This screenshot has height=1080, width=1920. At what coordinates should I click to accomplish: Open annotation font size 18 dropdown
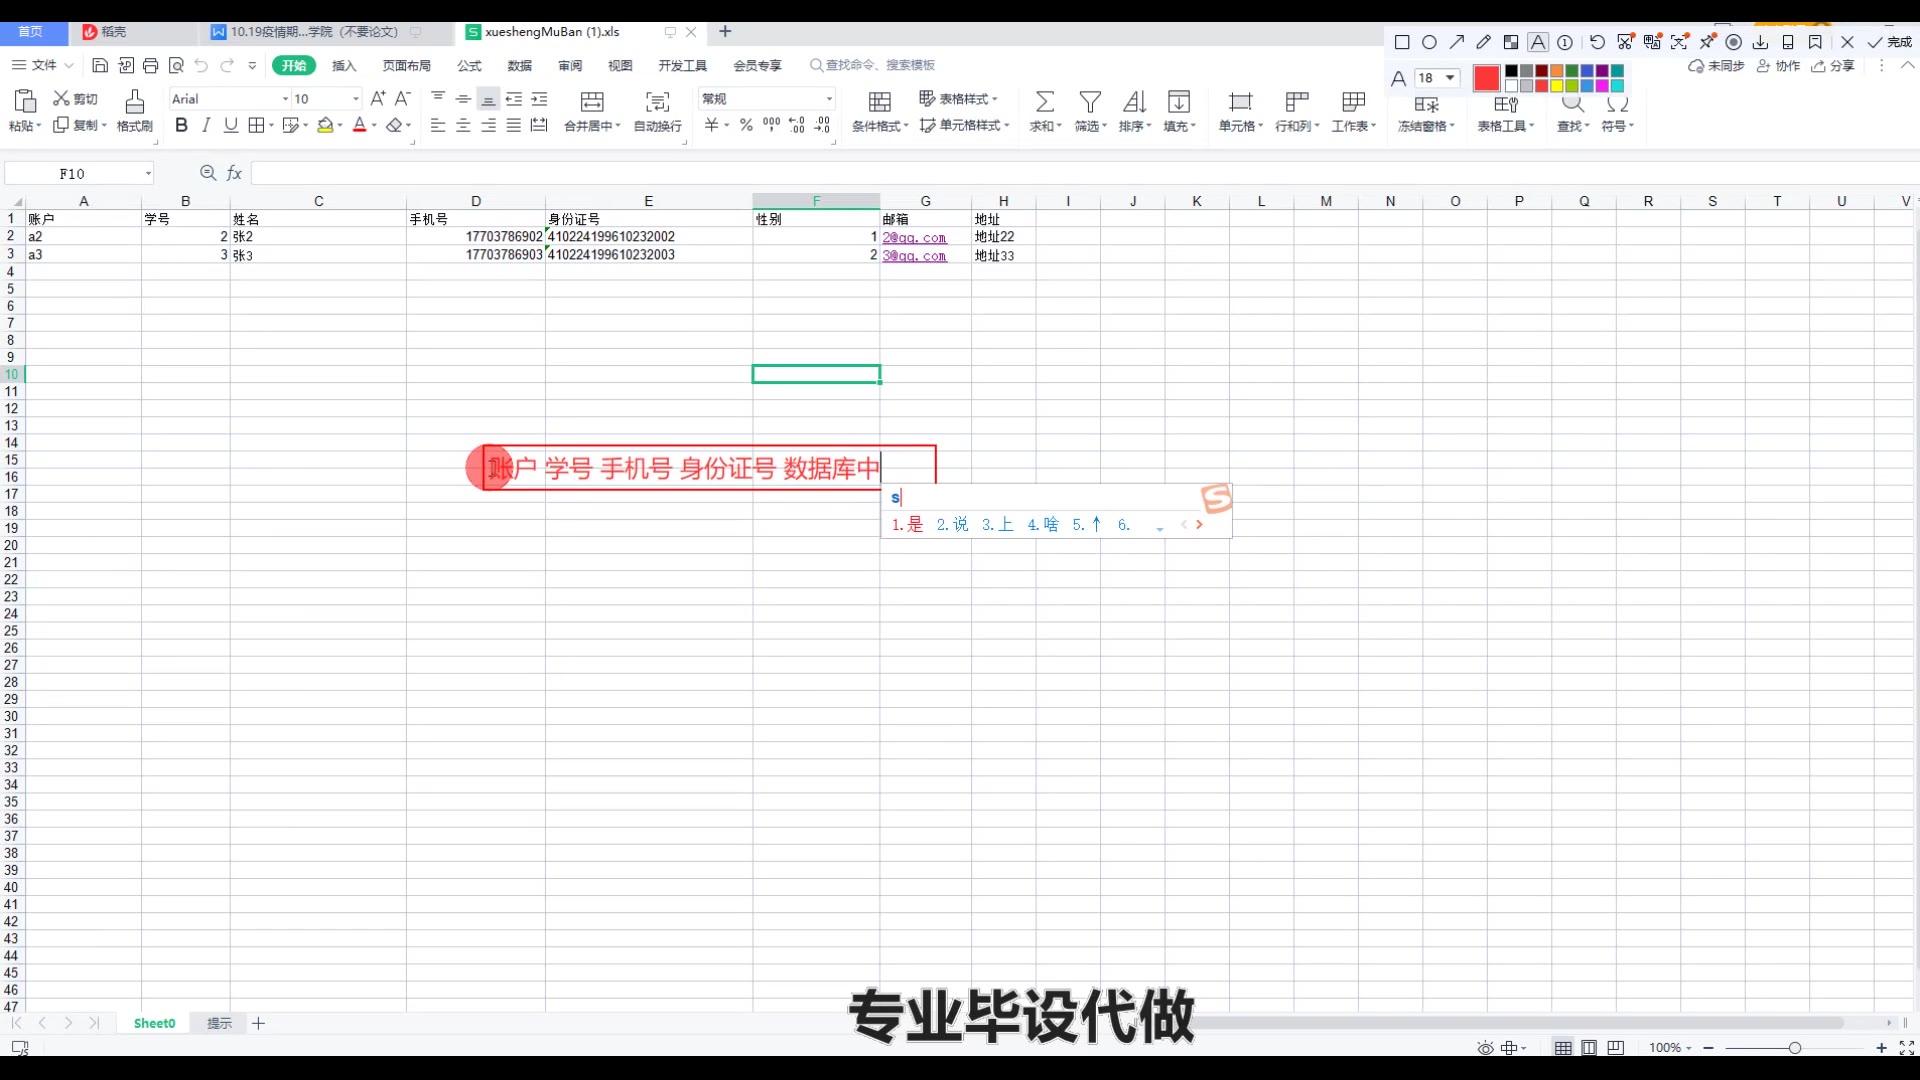pyautogui.click(x=1437, y=78)
